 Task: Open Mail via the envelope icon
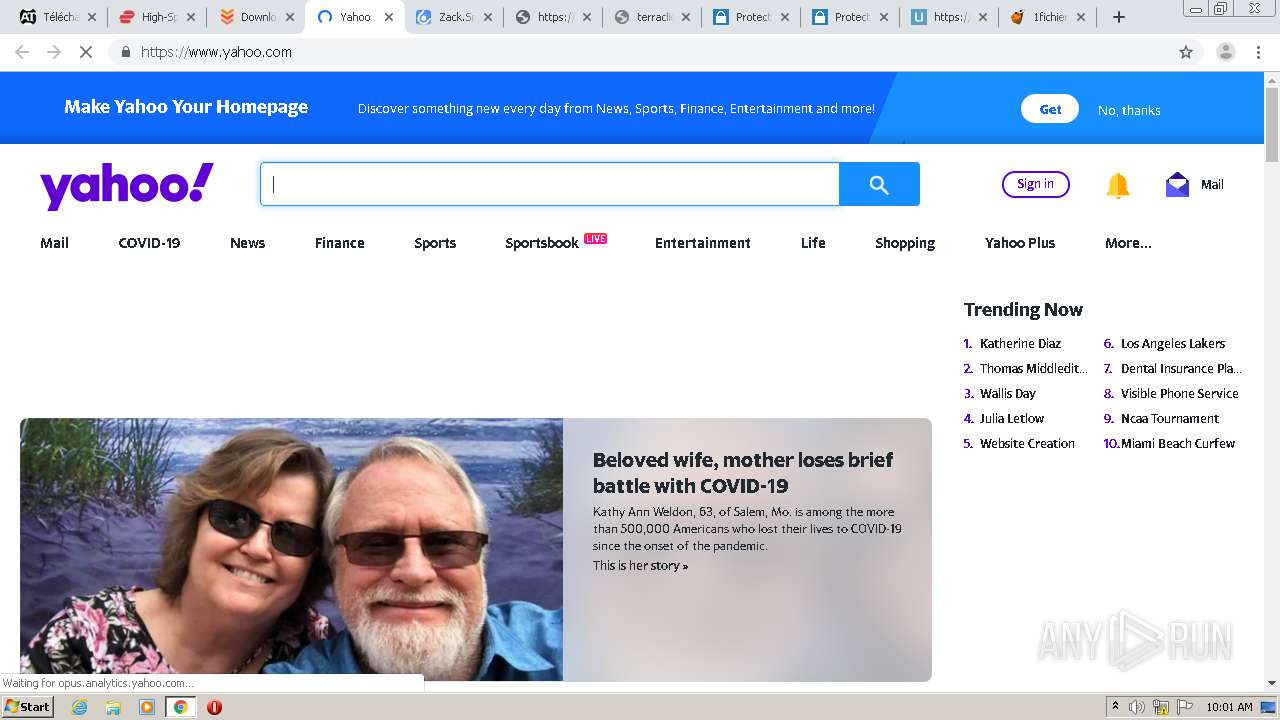pos(1177,185)
